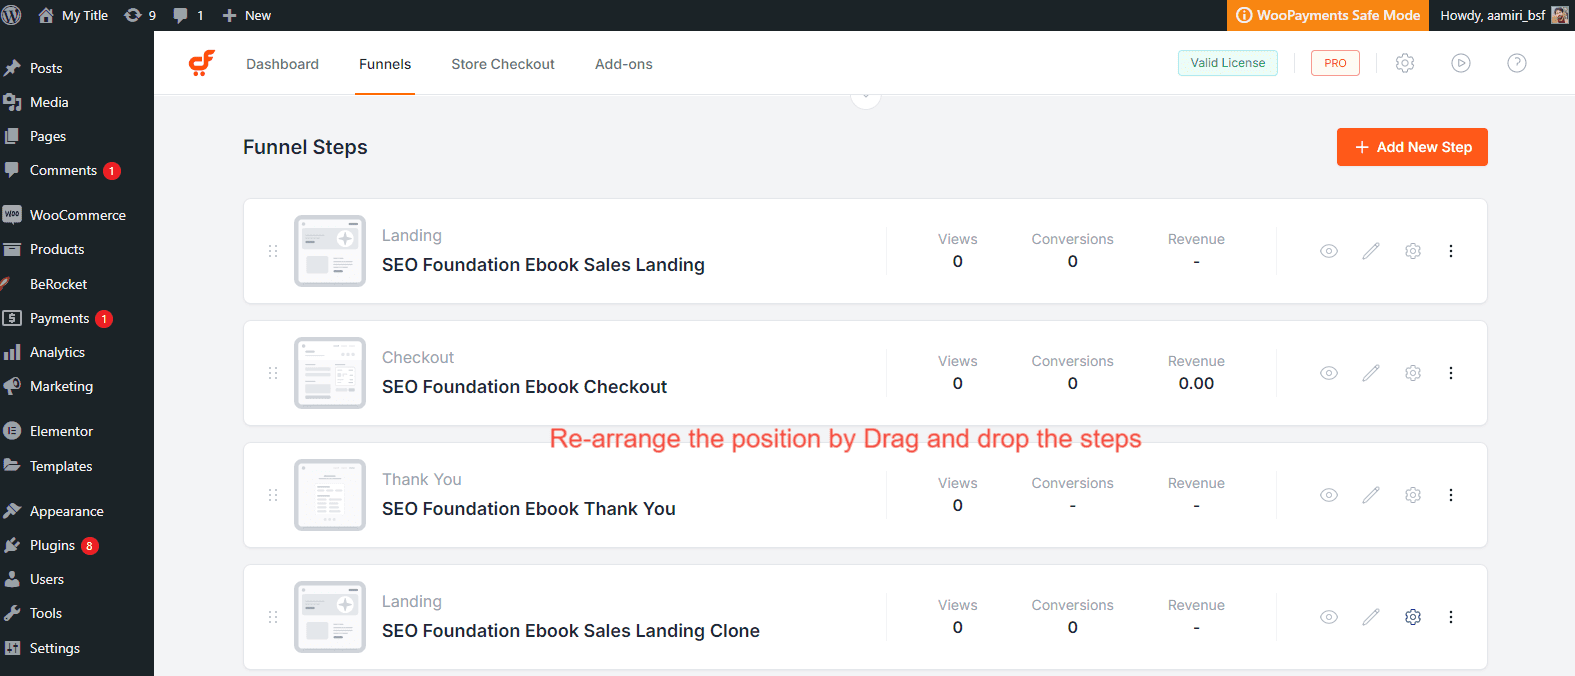
Task: Preview the SEO Foundation Ebook Checkout step
Action: 1329,373
